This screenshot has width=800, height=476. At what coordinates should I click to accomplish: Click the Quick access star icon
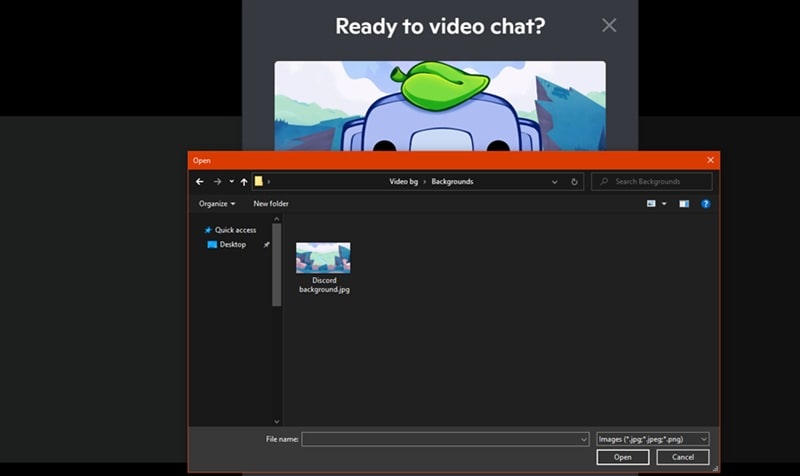click(x=208, y=230)
